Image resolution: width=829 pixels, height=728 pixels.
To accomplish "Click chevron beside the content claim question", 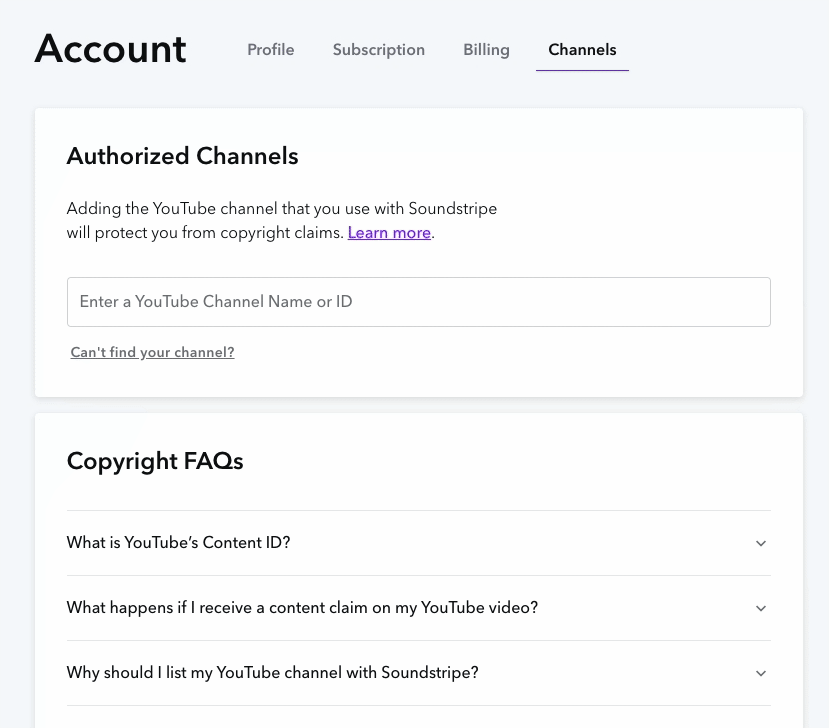I will tap(760, 609).
